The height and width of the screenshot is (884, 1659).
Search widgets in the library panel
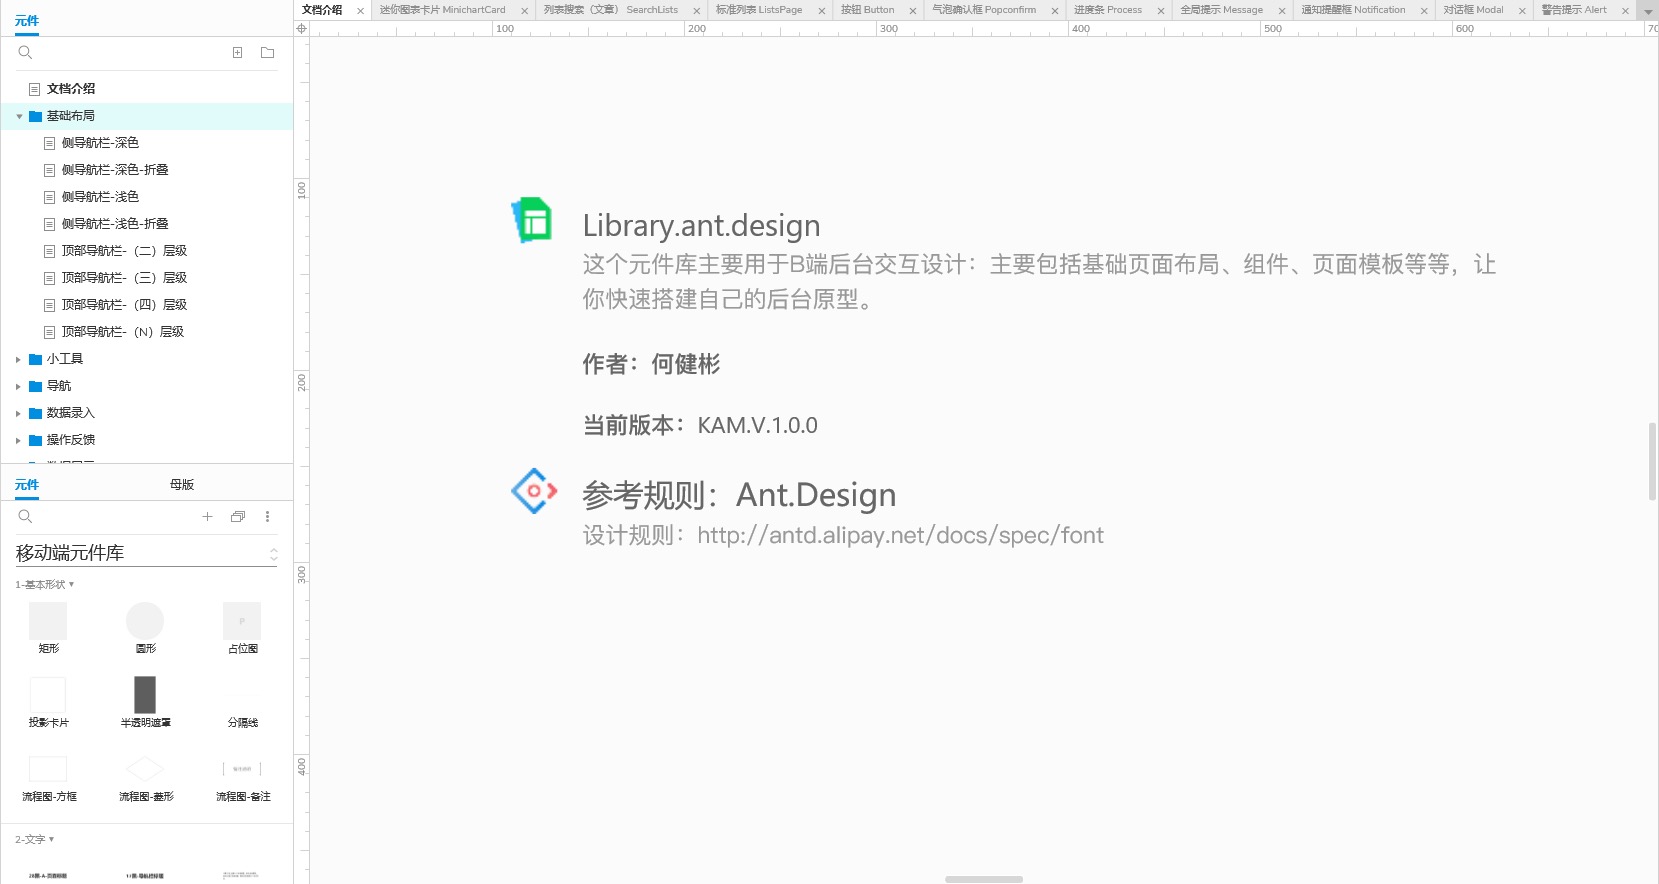pyautogui.click(x=26, y=516)
